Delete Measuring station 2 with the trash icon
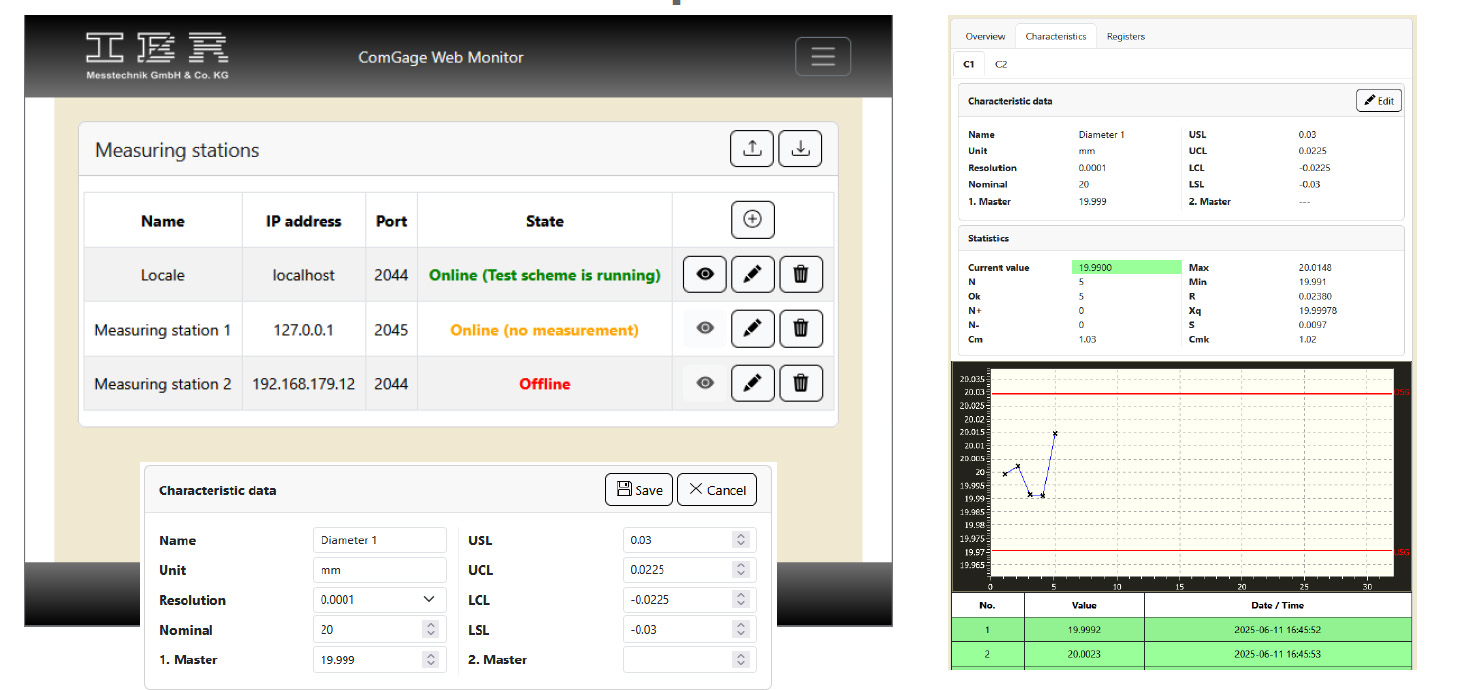The width and height of the screenshot is (1459, 690). coord(800,383)
